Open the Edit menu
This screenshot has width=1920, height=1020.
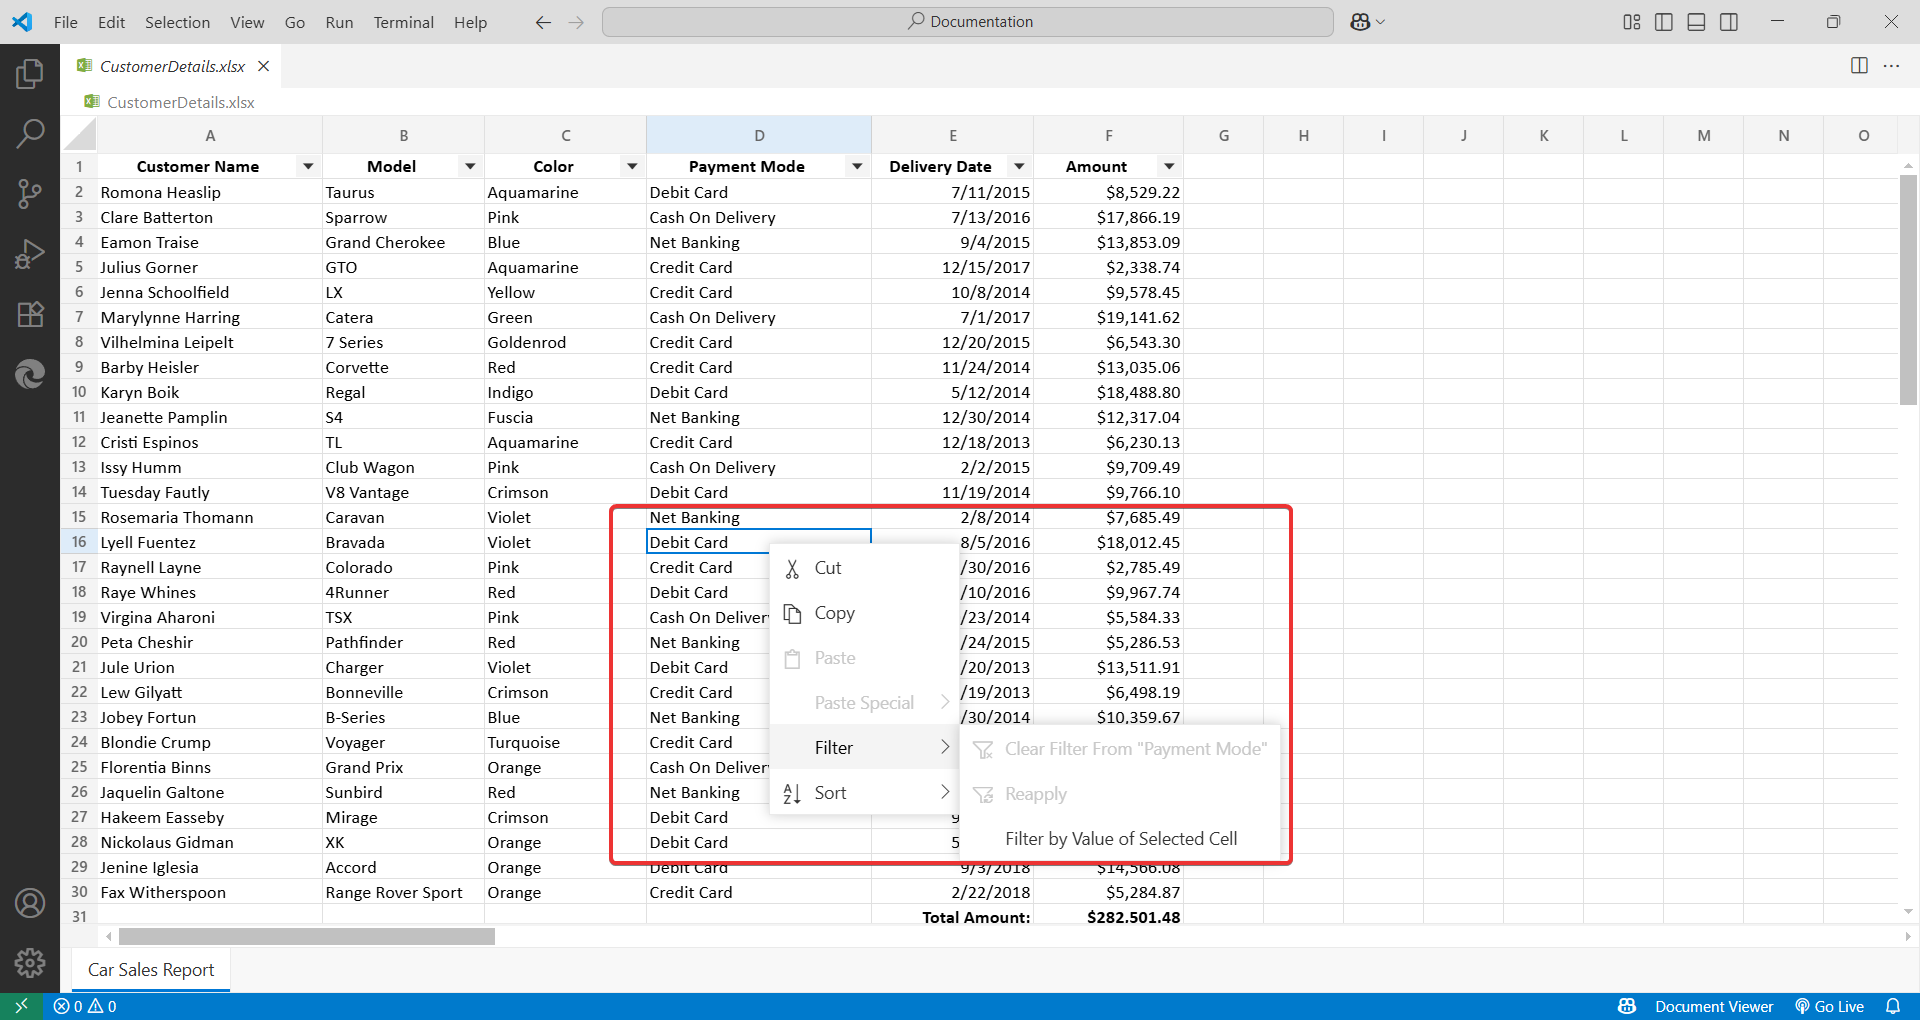coord(112,22)
